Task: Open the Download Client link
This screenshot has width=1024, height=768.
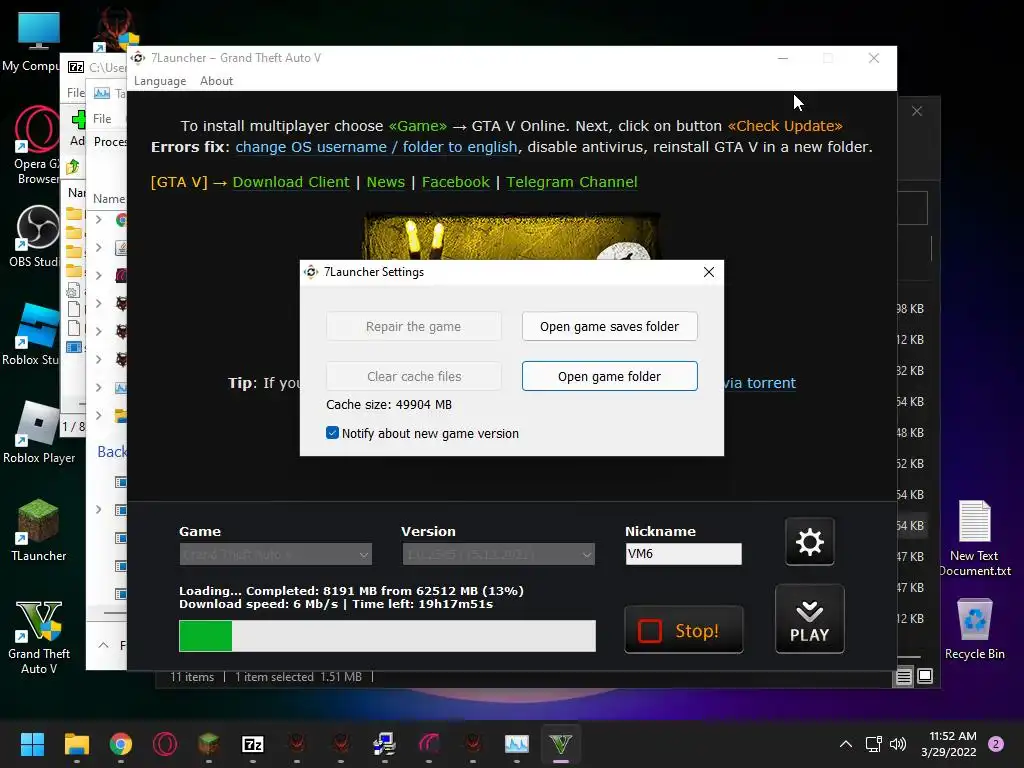Action: coord(291,182)
